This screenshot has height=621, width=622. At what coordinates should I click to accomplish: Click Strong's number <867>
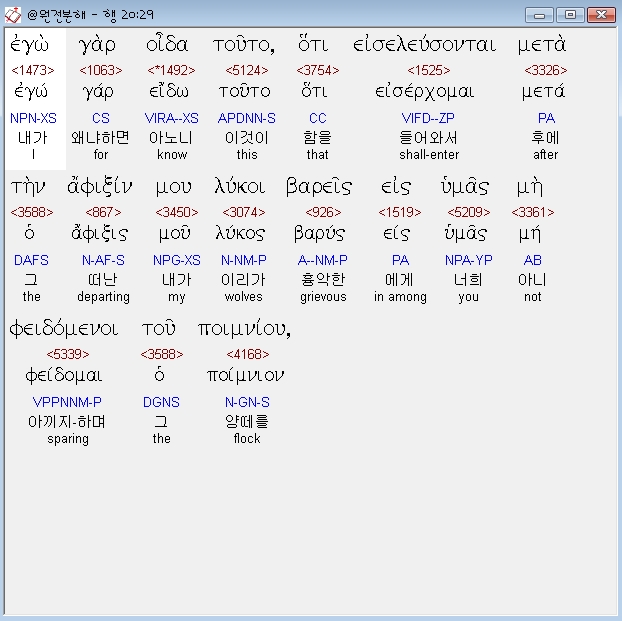tap(103, 212)
